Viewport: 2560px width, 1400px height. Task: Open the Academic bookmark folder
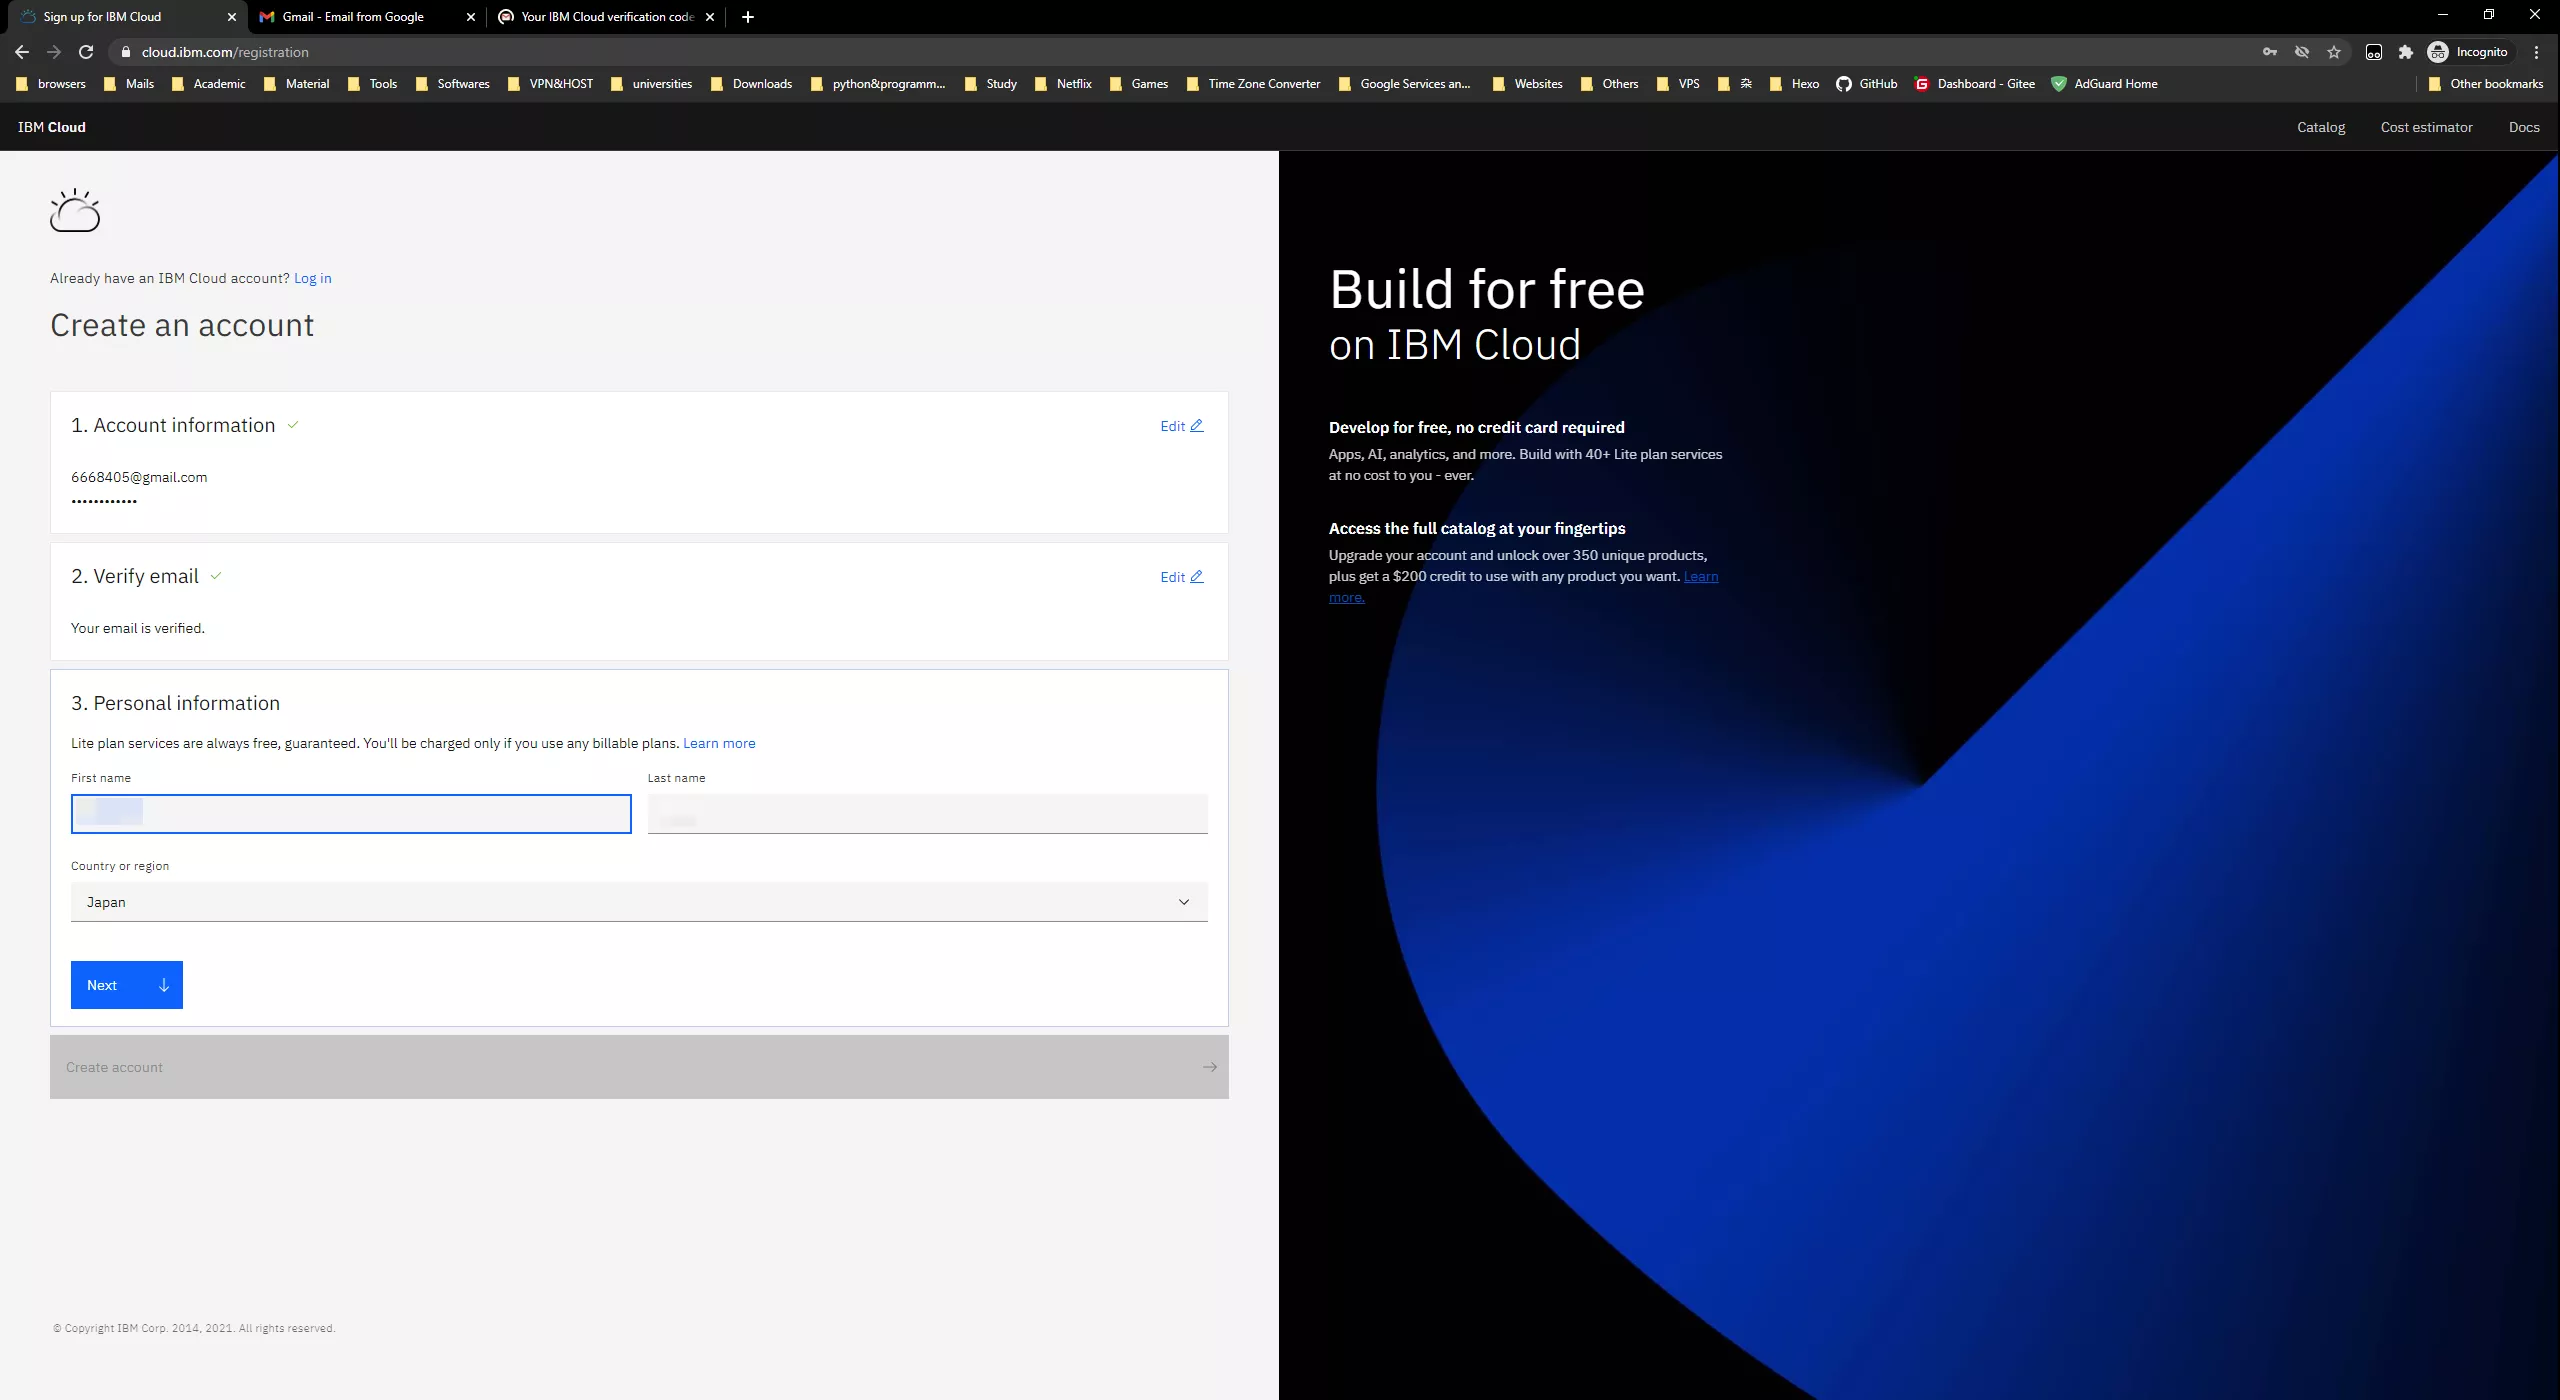[x=208, y=84]
